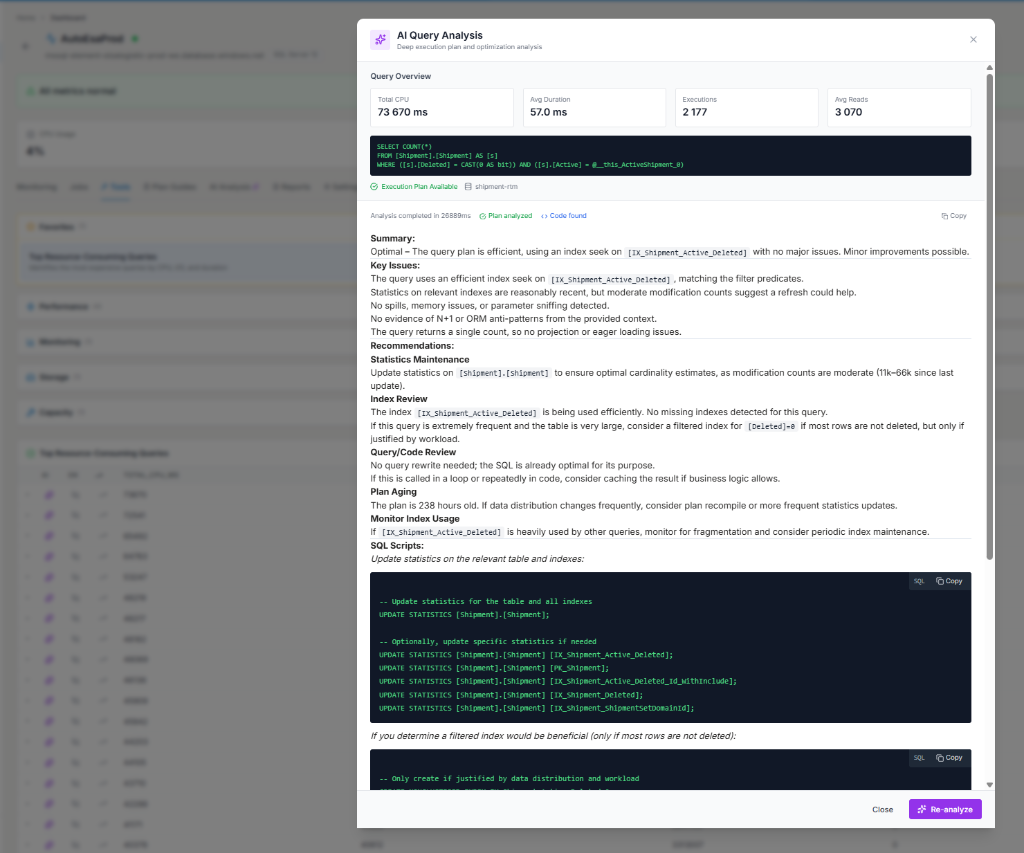
Task: Select the Total CPU metric card
Action: pyautogui.click(x=441, y=107)
